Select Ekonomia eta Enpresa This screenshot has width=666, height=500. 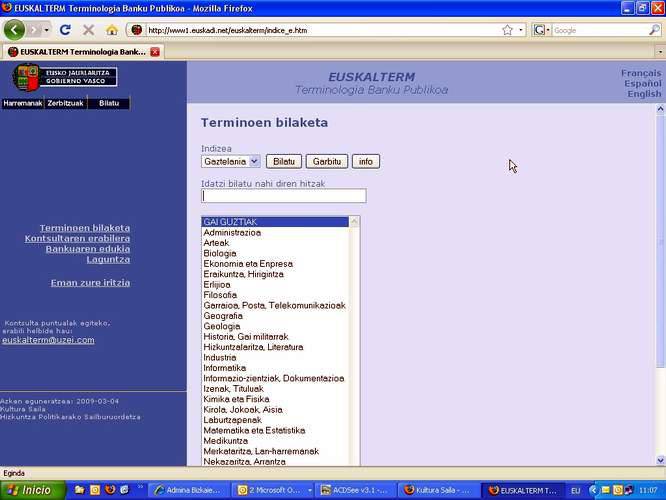click(x=275, y=264)
